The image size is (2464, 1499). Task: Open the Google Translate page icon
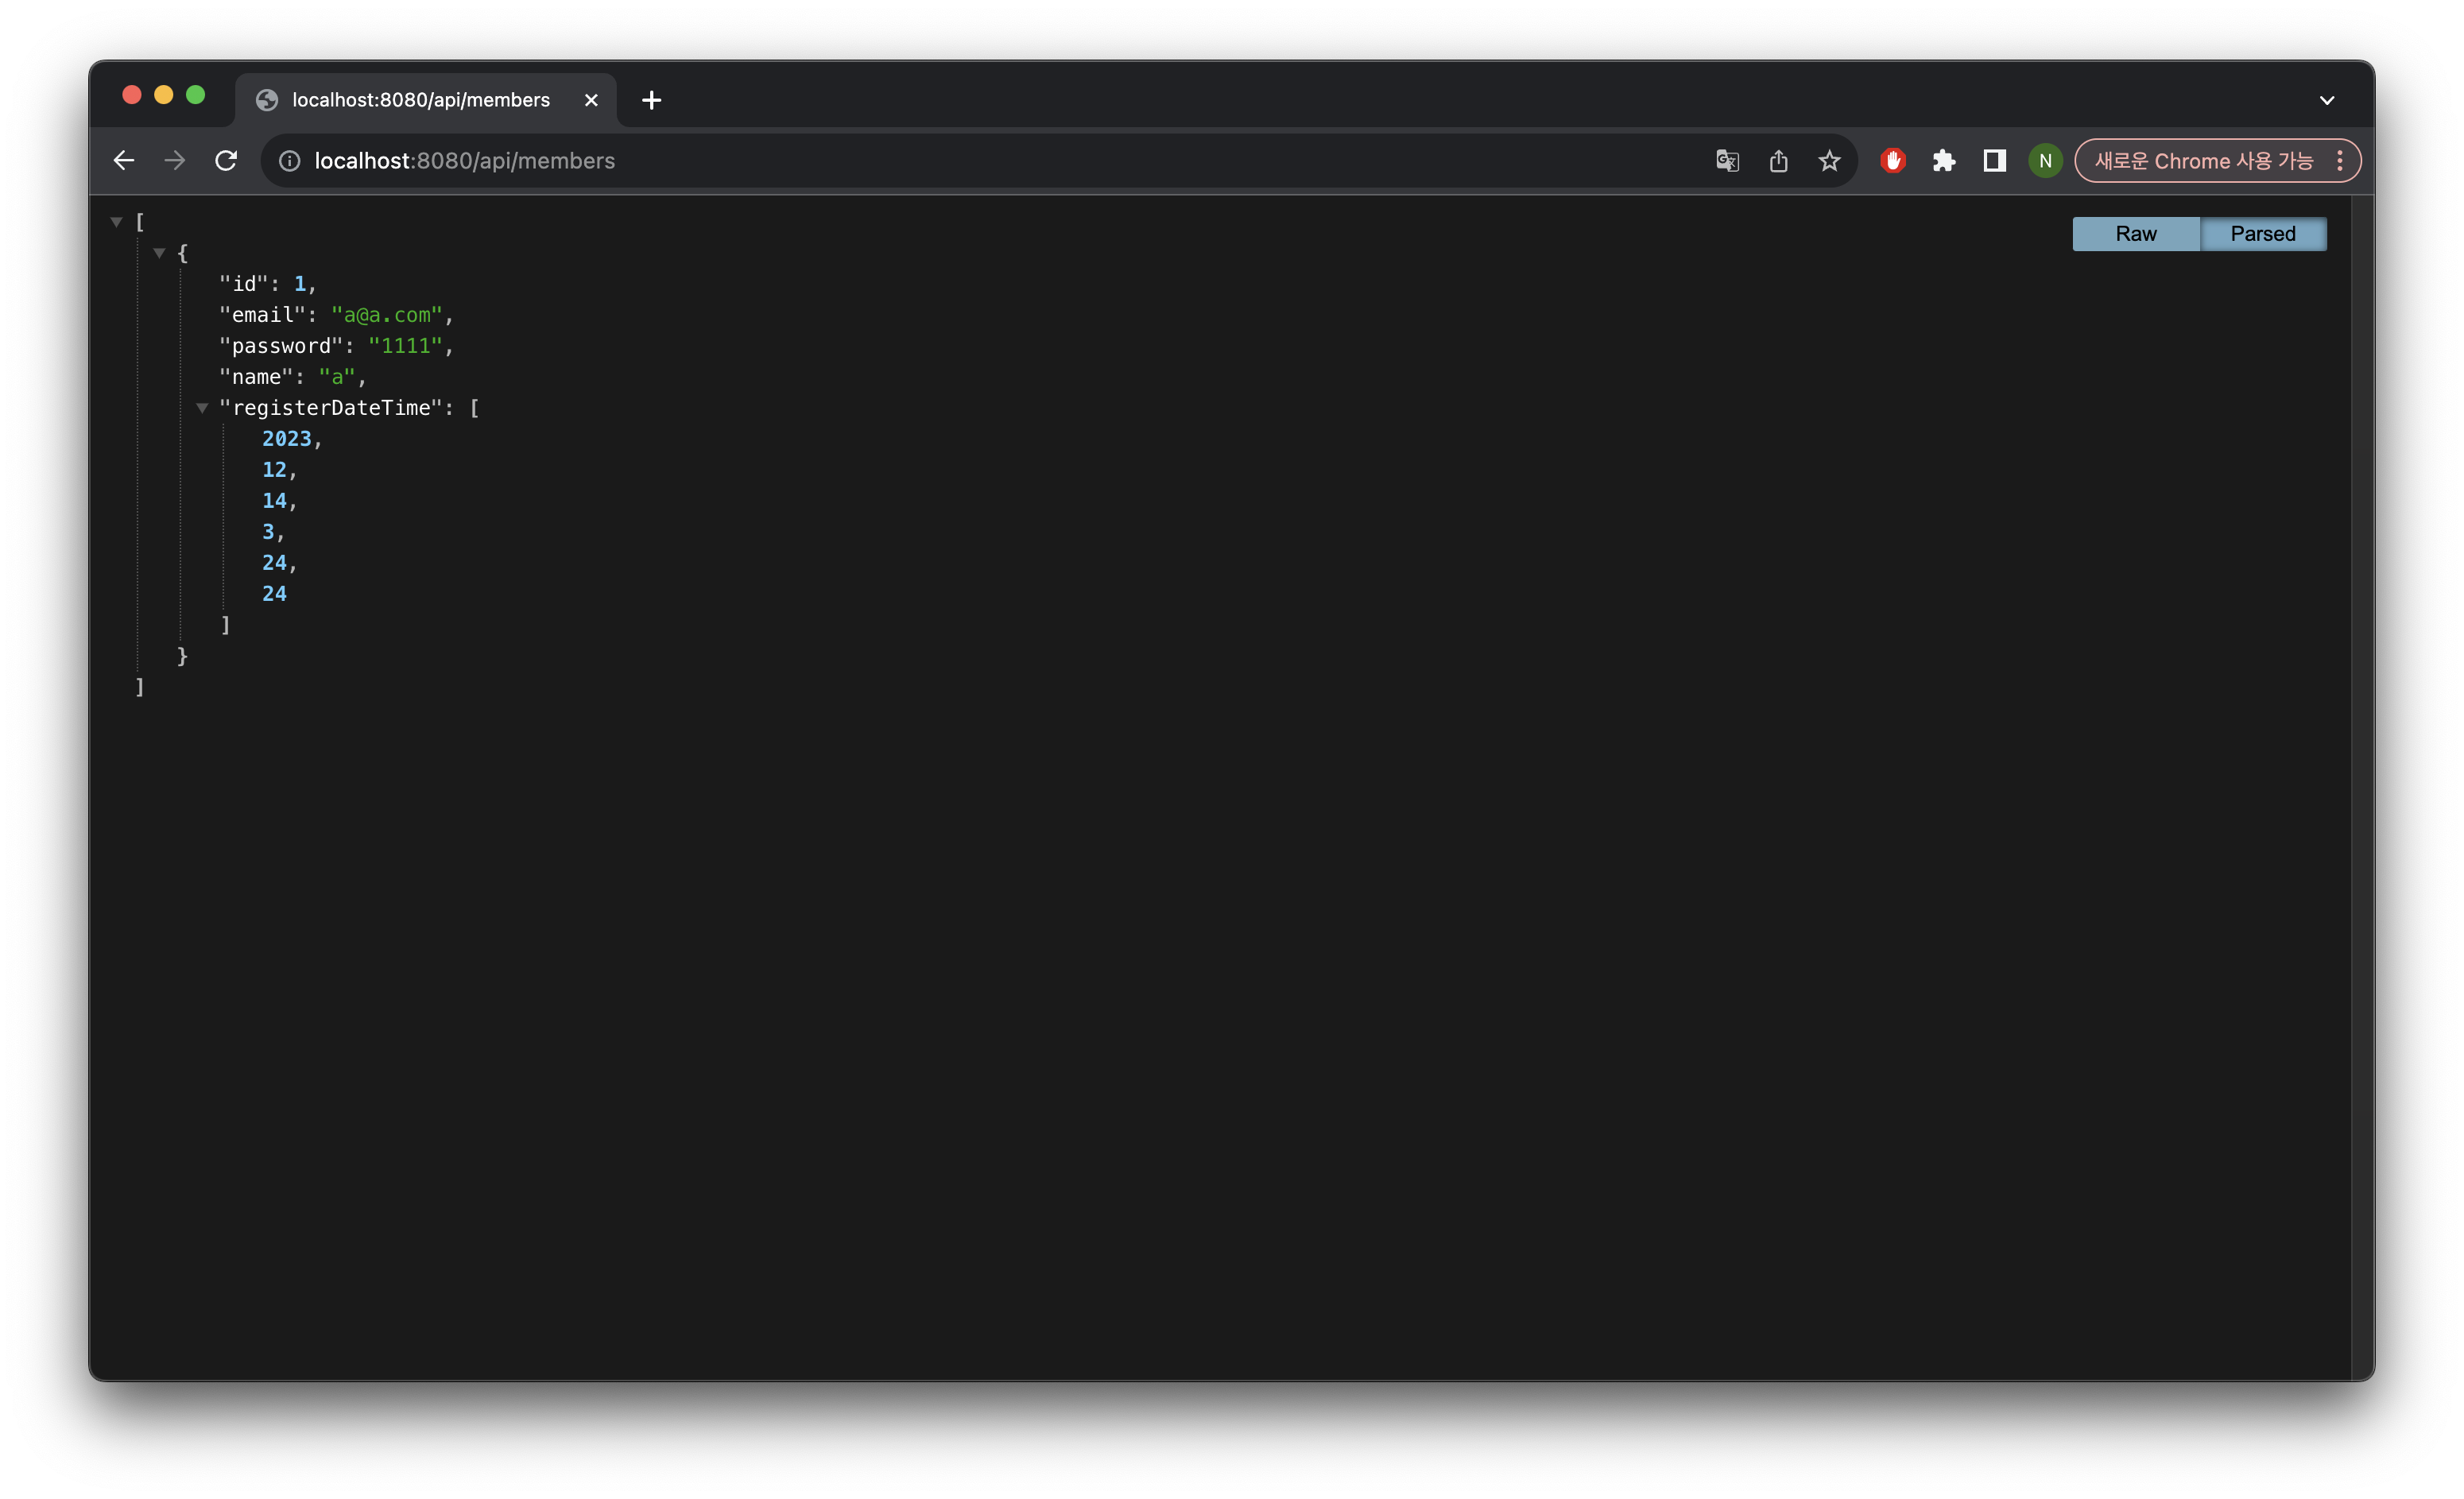[x=1727, y=161]
